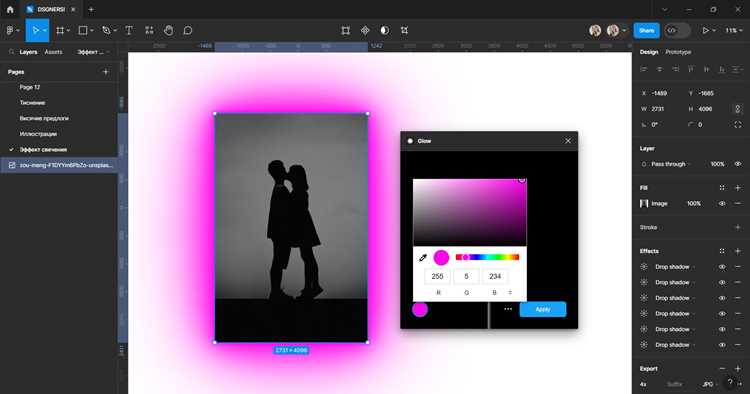
Task: Open the shape tools dropdown arrow
Action: [91, 31]
